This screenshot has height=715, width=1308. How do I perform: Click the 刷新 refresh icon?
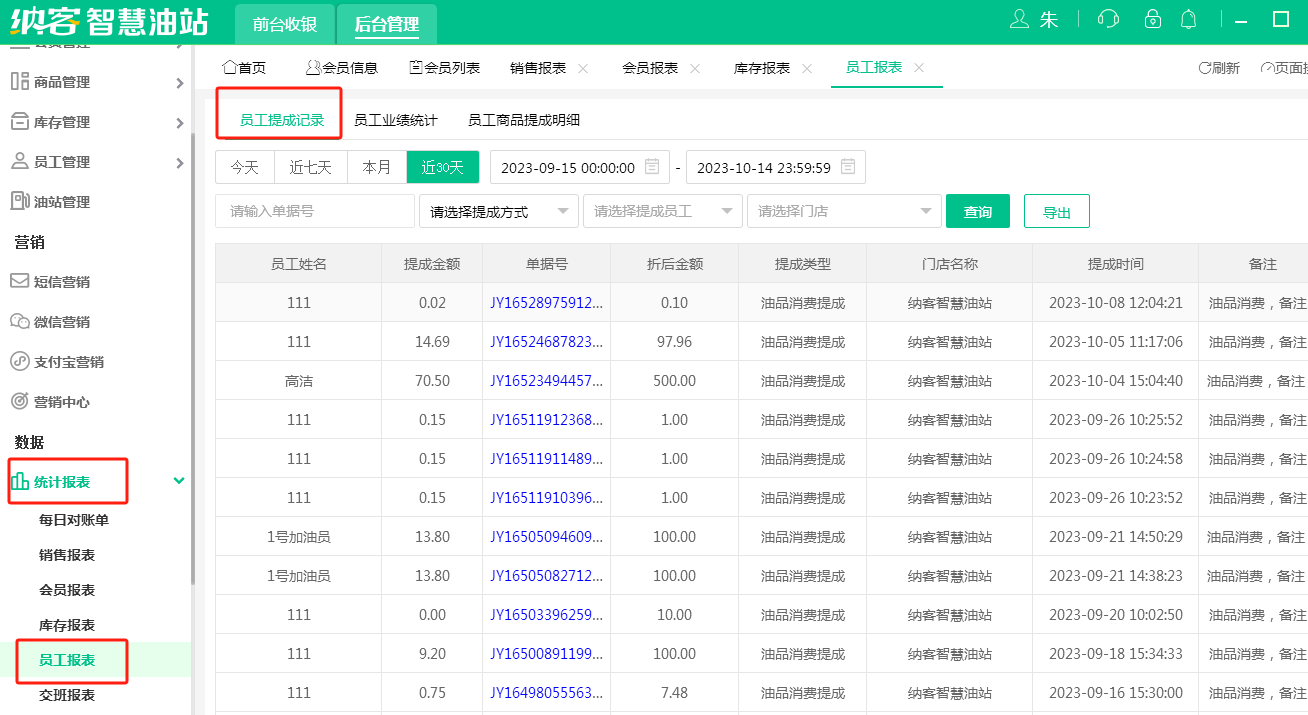point(1205,68)
